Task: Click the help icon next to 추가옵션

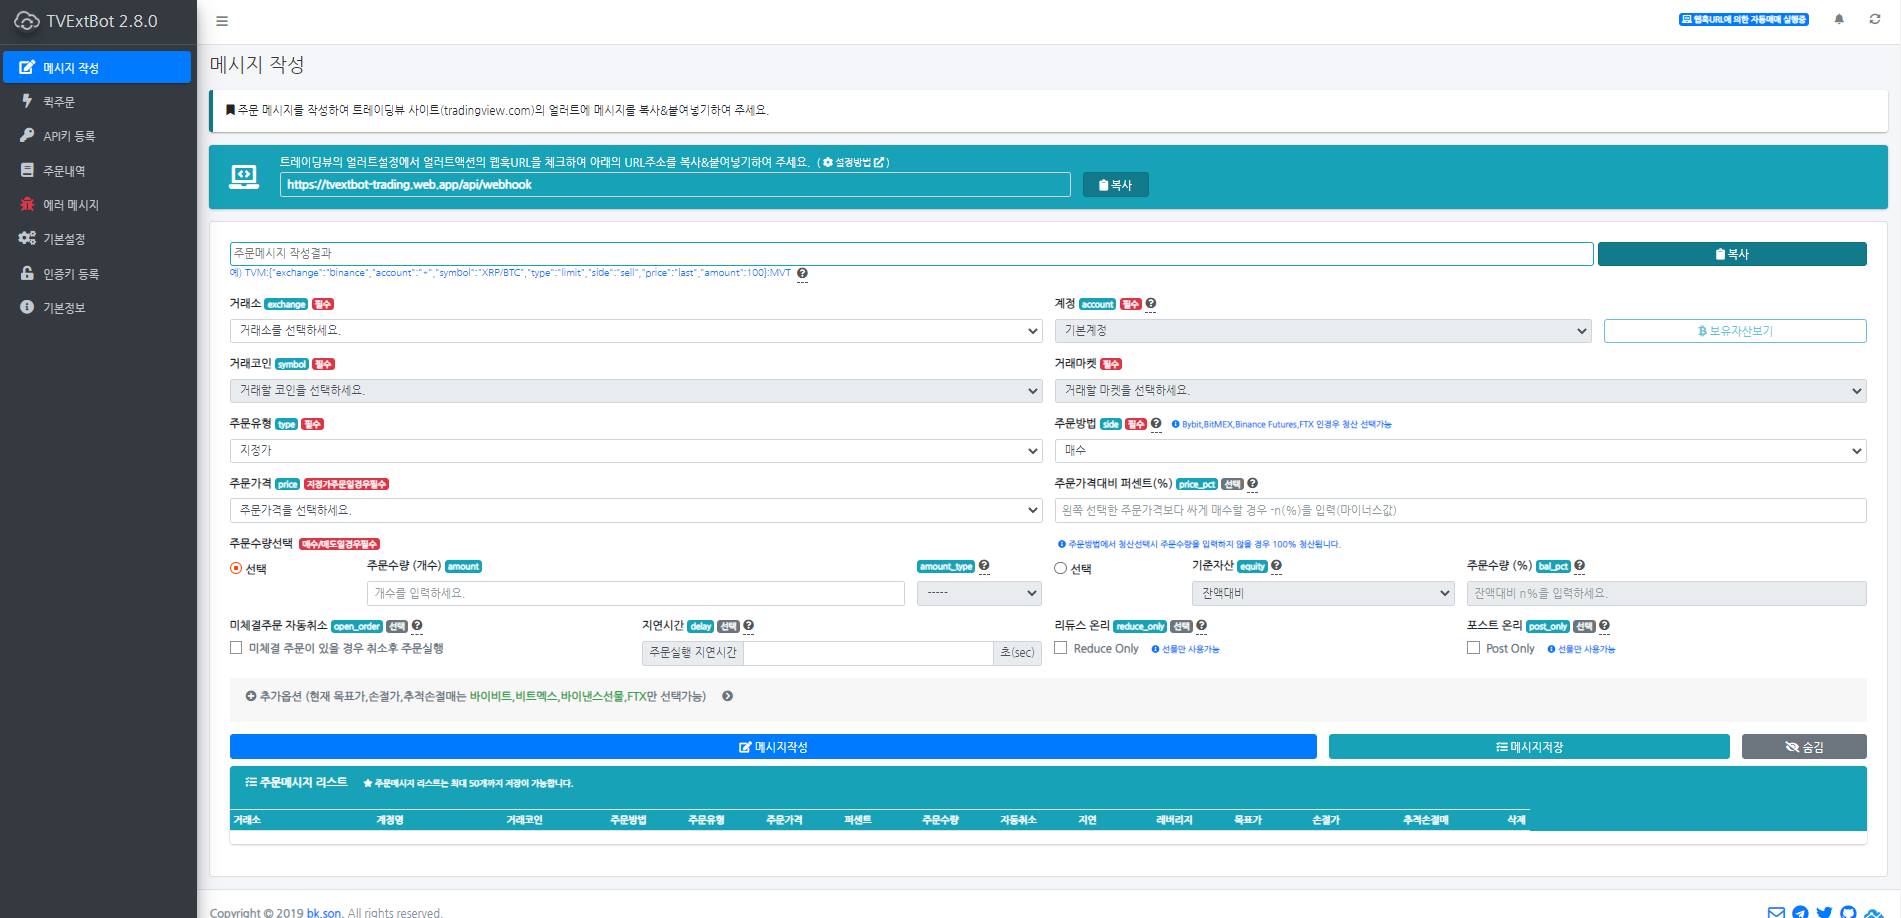Action: click(x=727, y=696)
